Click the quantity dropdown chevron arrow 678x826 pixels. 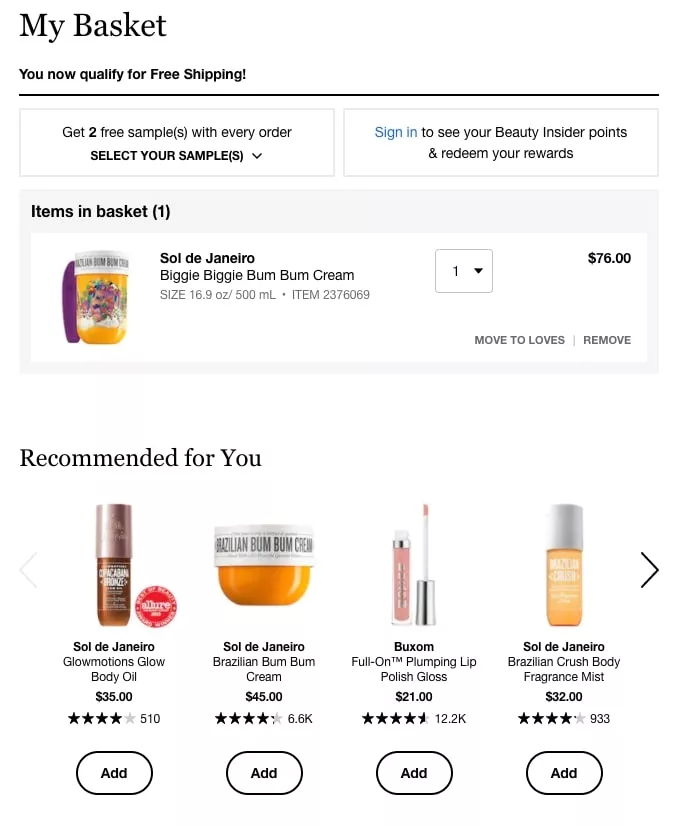(x=478, y=270)
